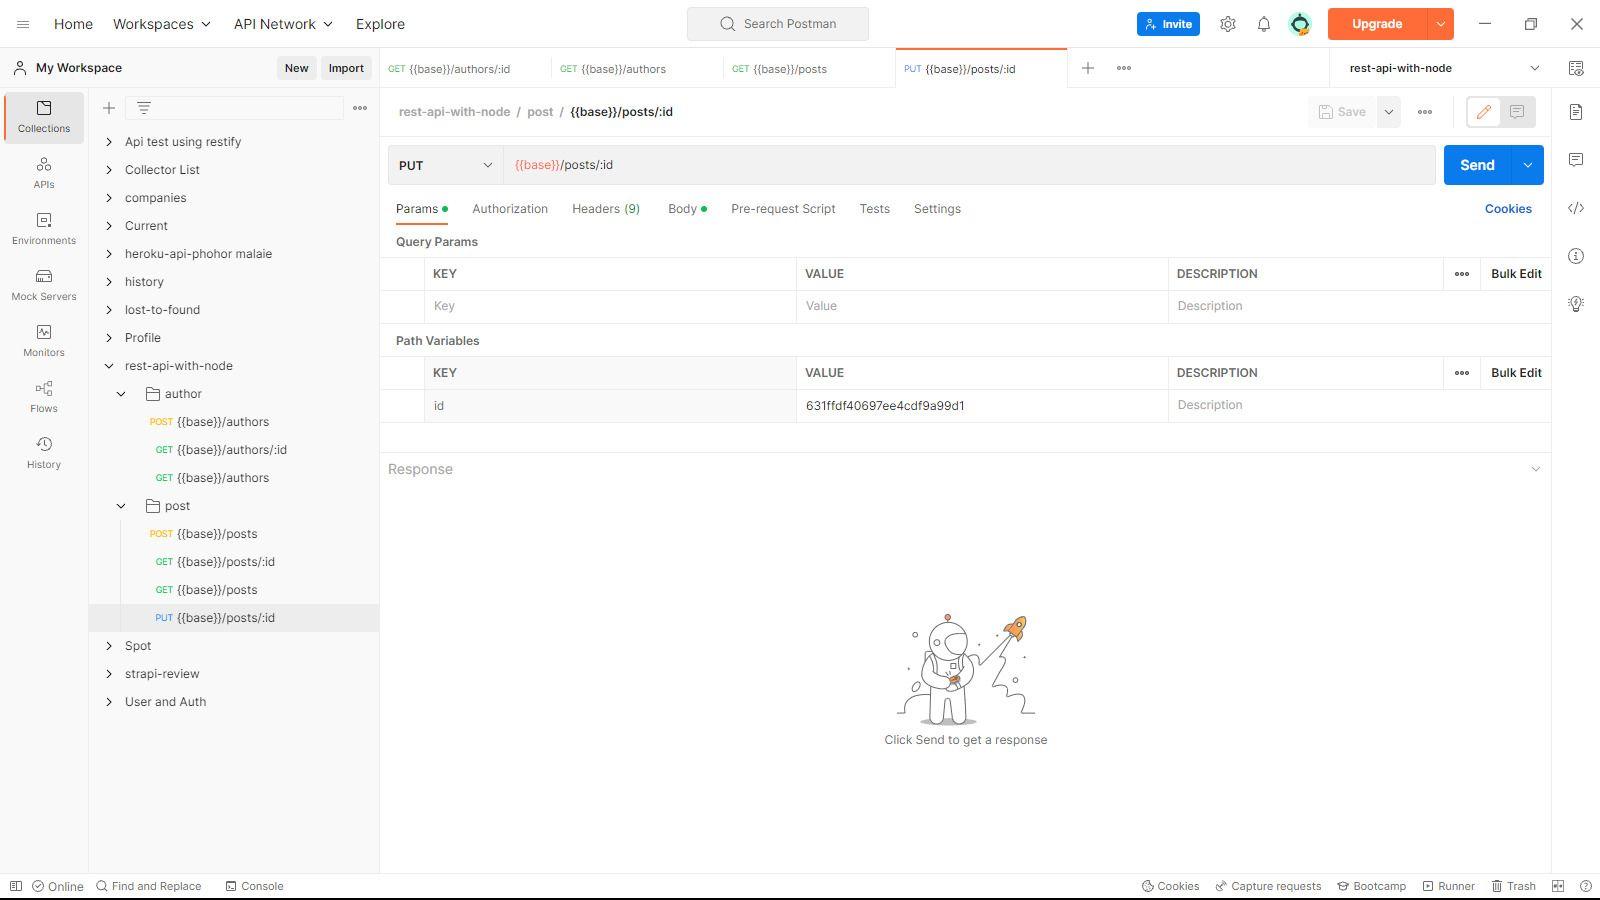
Task: Open the Collections sidebar panel
Action: pos(44,116)
